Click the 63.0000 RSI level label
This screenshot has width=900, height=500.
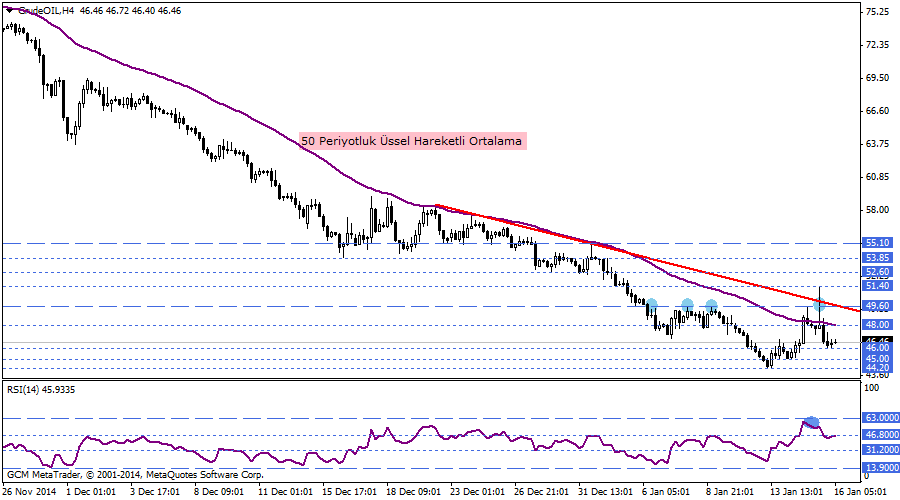coord(881,418)
